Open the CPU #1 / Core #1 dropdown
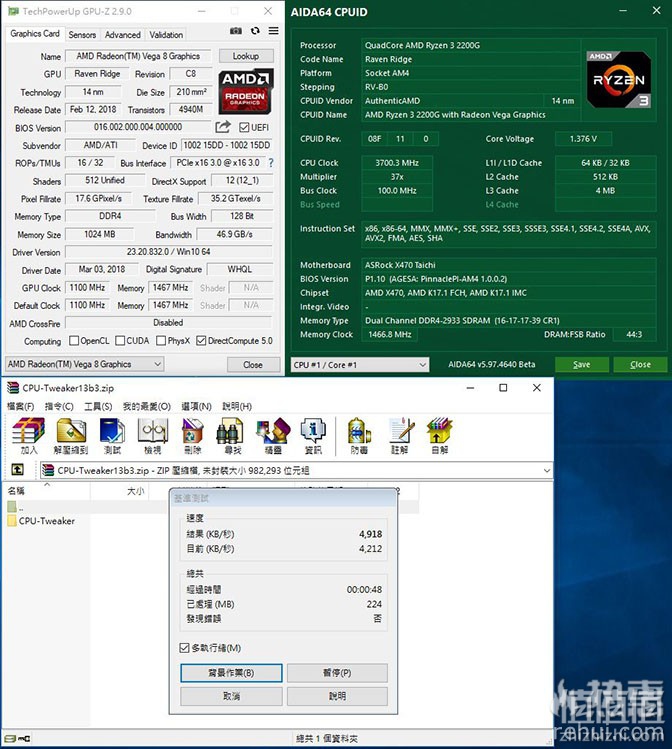Image resolution: width=672 pixels, height=749 pixels. pyautogui.click(x=360, y=365)
